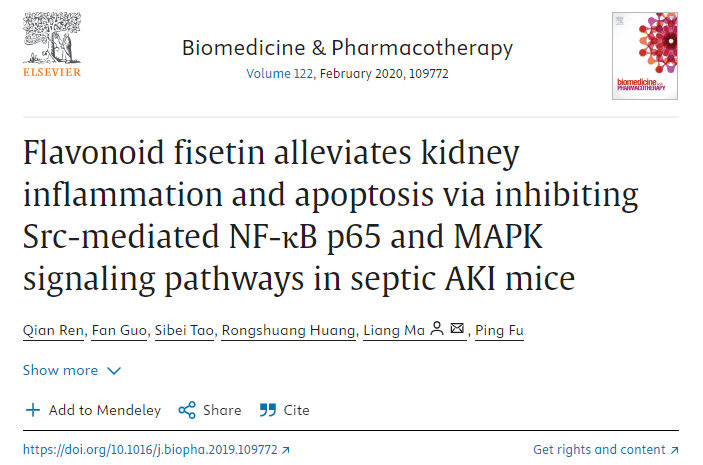The height and width of the screenshot is (465, 703).
Task: Open the doi.org article link
Action: pos(151,450)
